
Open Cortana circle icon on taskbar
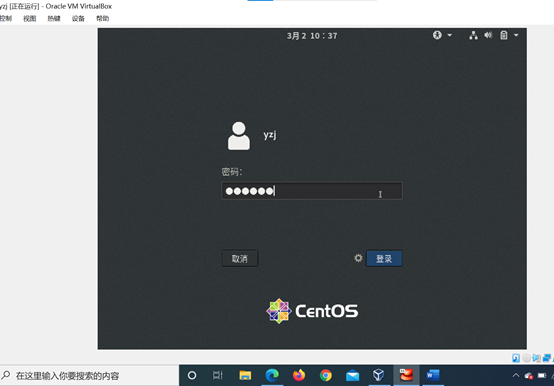pyautogui.click(x=192, y=375)
